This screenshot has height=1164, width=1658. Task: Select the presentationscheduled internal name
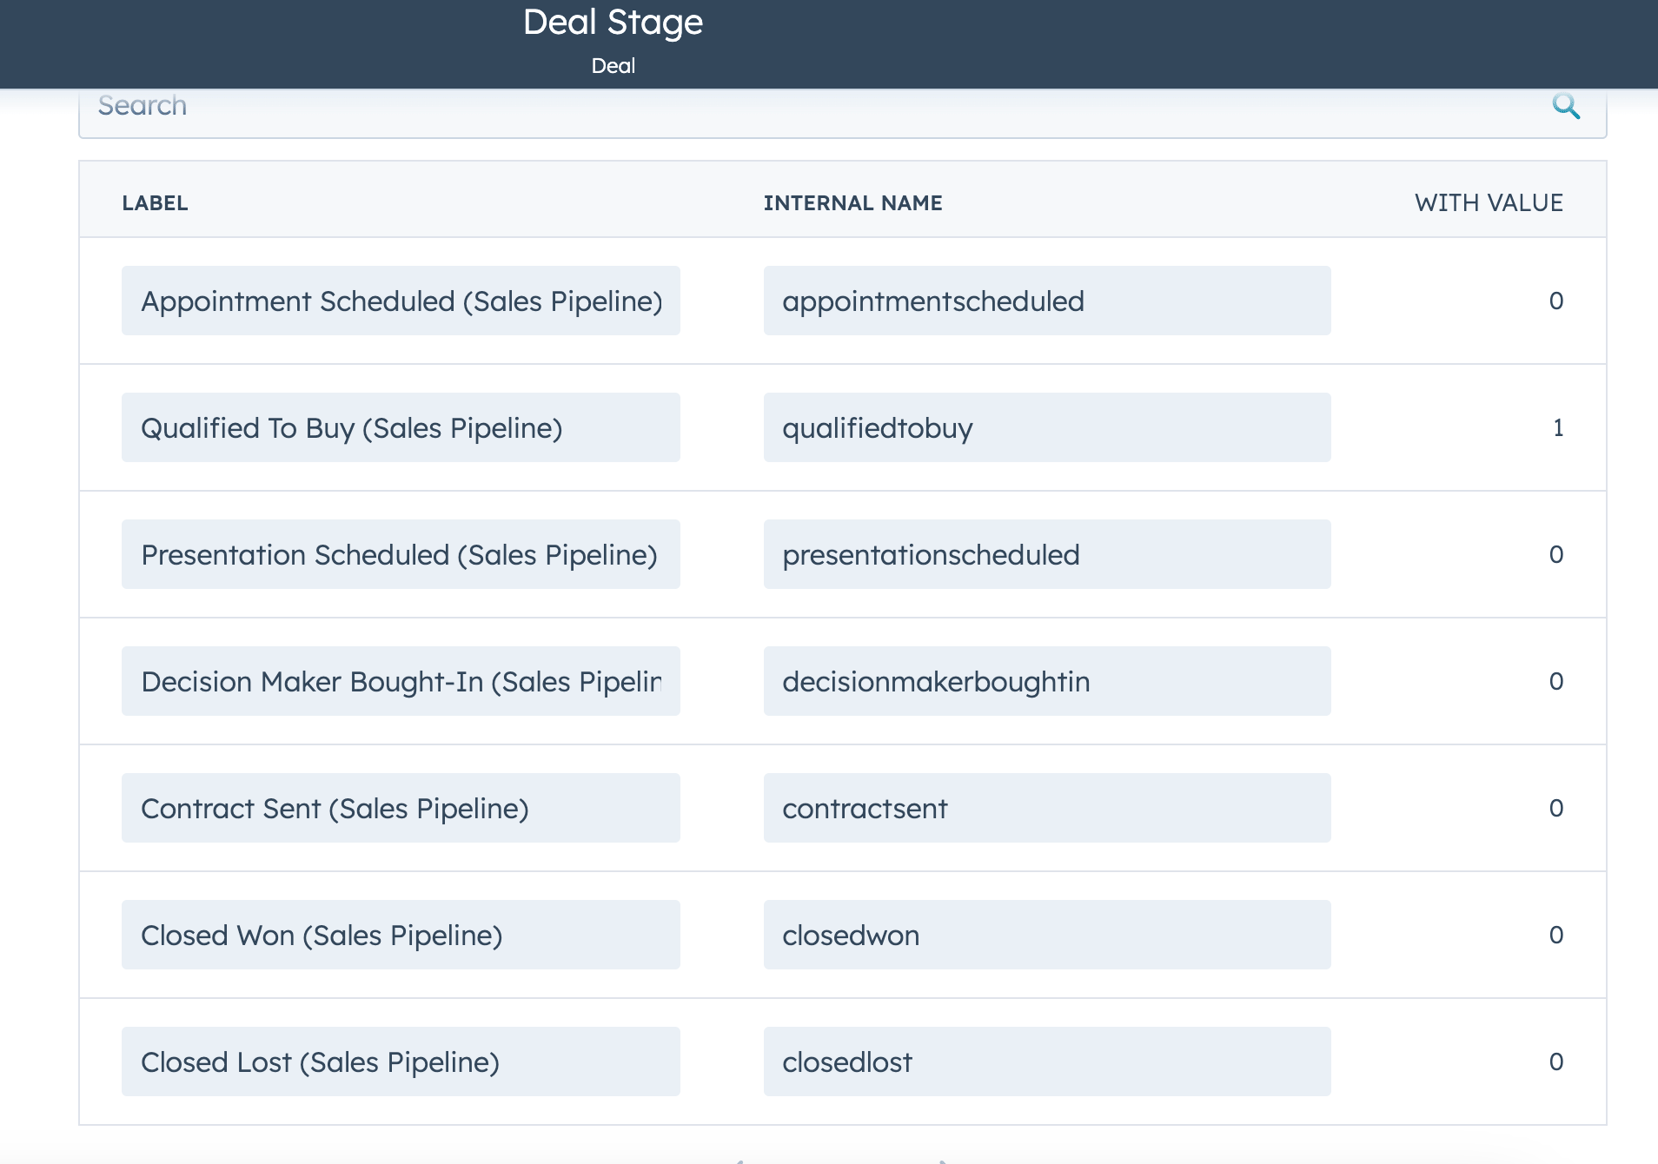[x=1046, y=554]
